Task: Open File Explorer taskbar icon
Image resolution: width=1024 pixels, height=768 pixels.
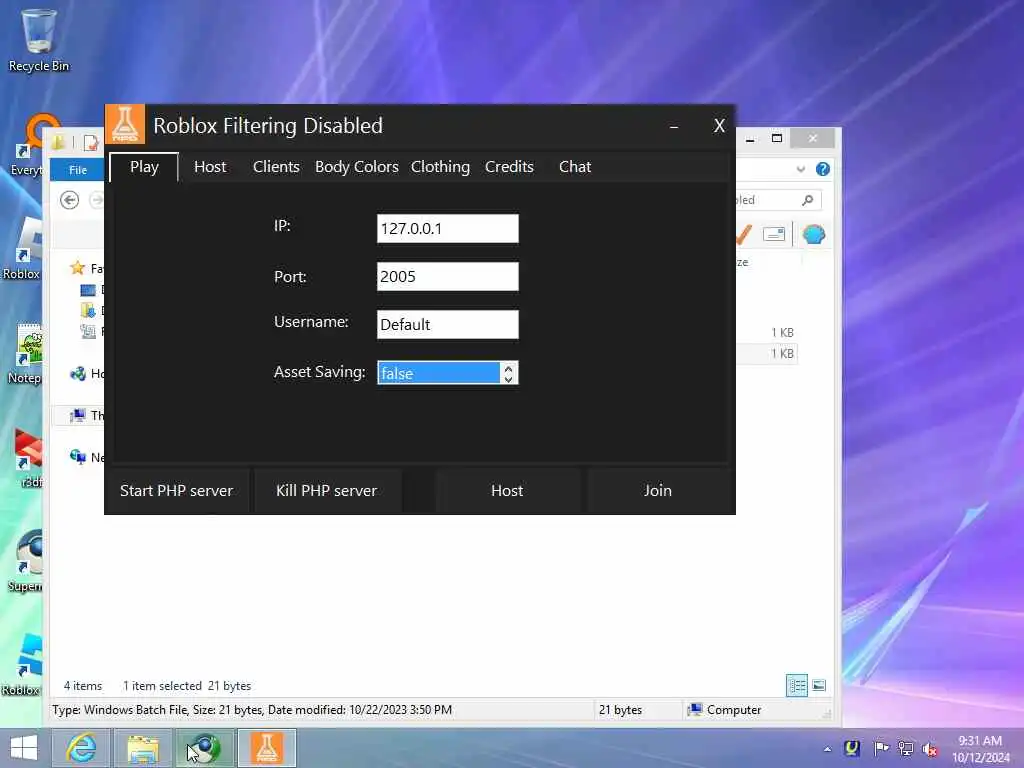Action: (143, 748)
